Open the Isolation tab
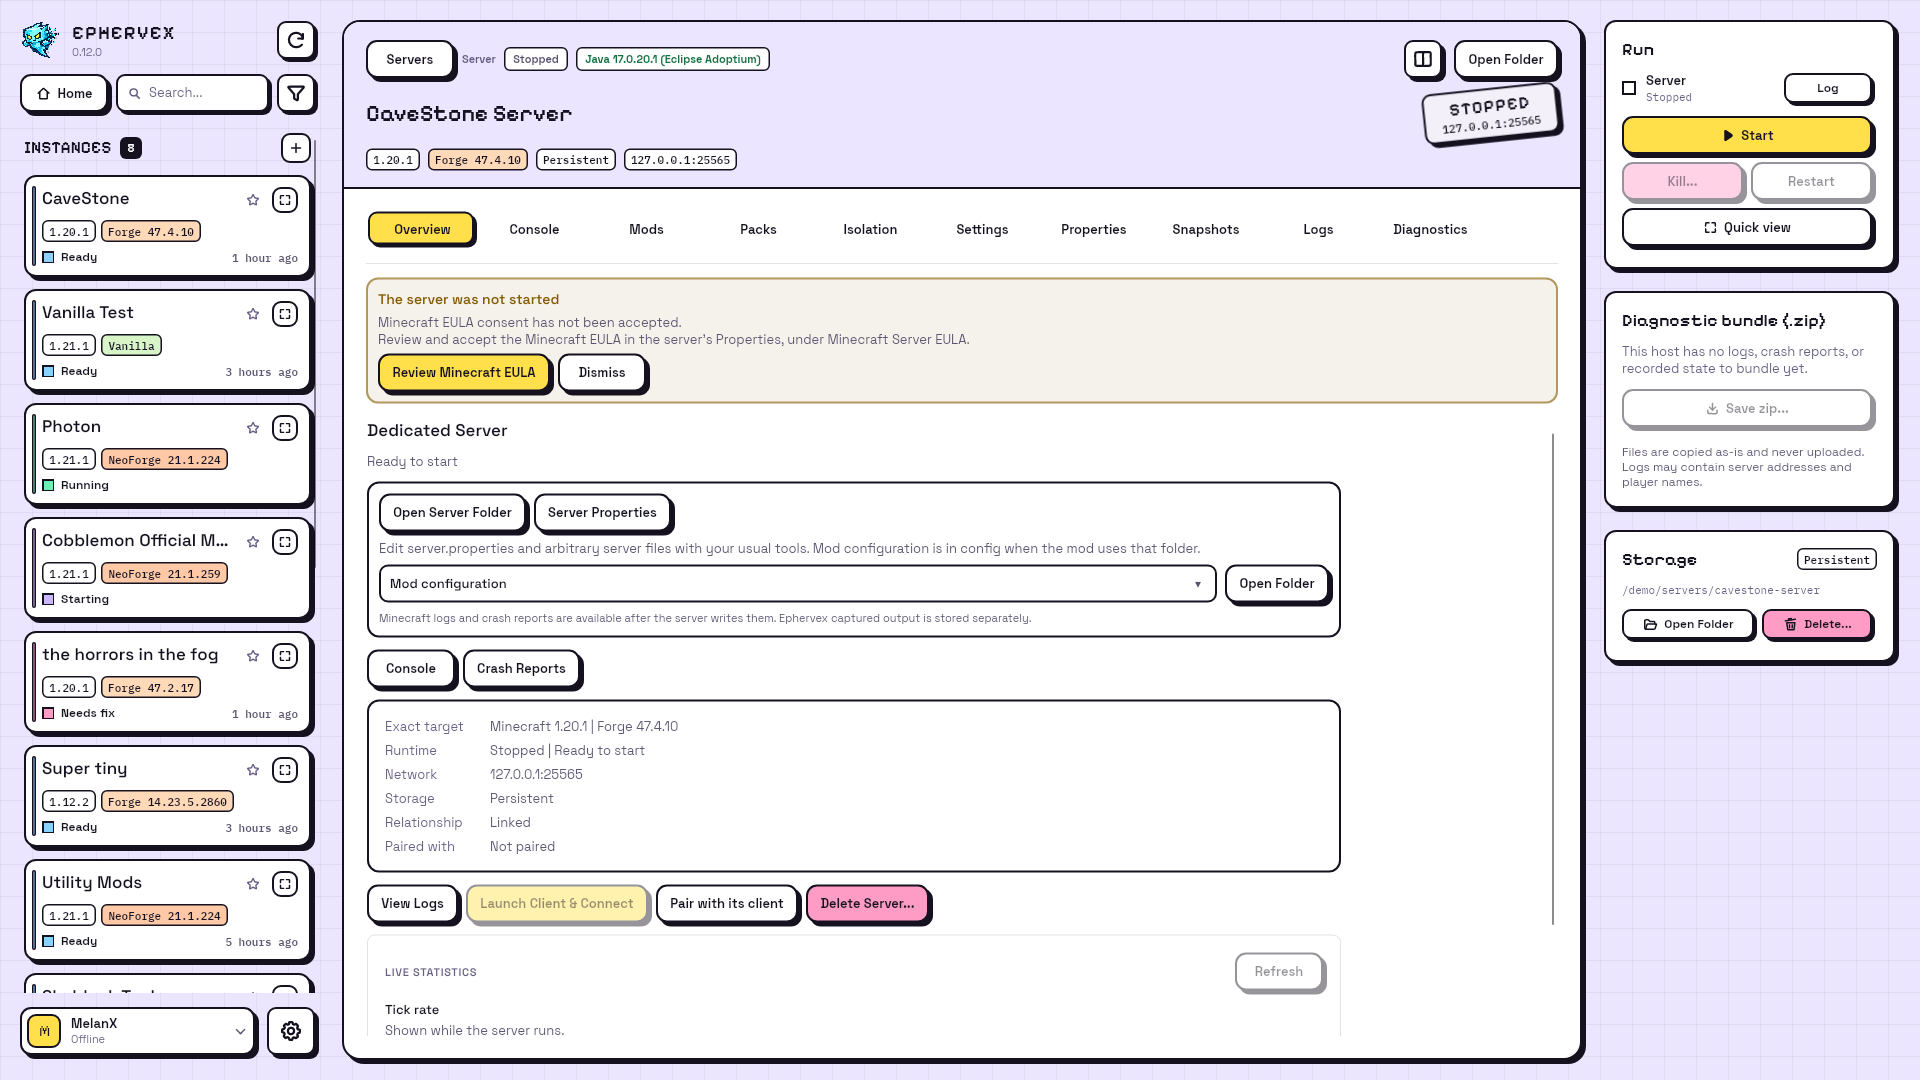1920x1080 pixels. pos(870,229)
